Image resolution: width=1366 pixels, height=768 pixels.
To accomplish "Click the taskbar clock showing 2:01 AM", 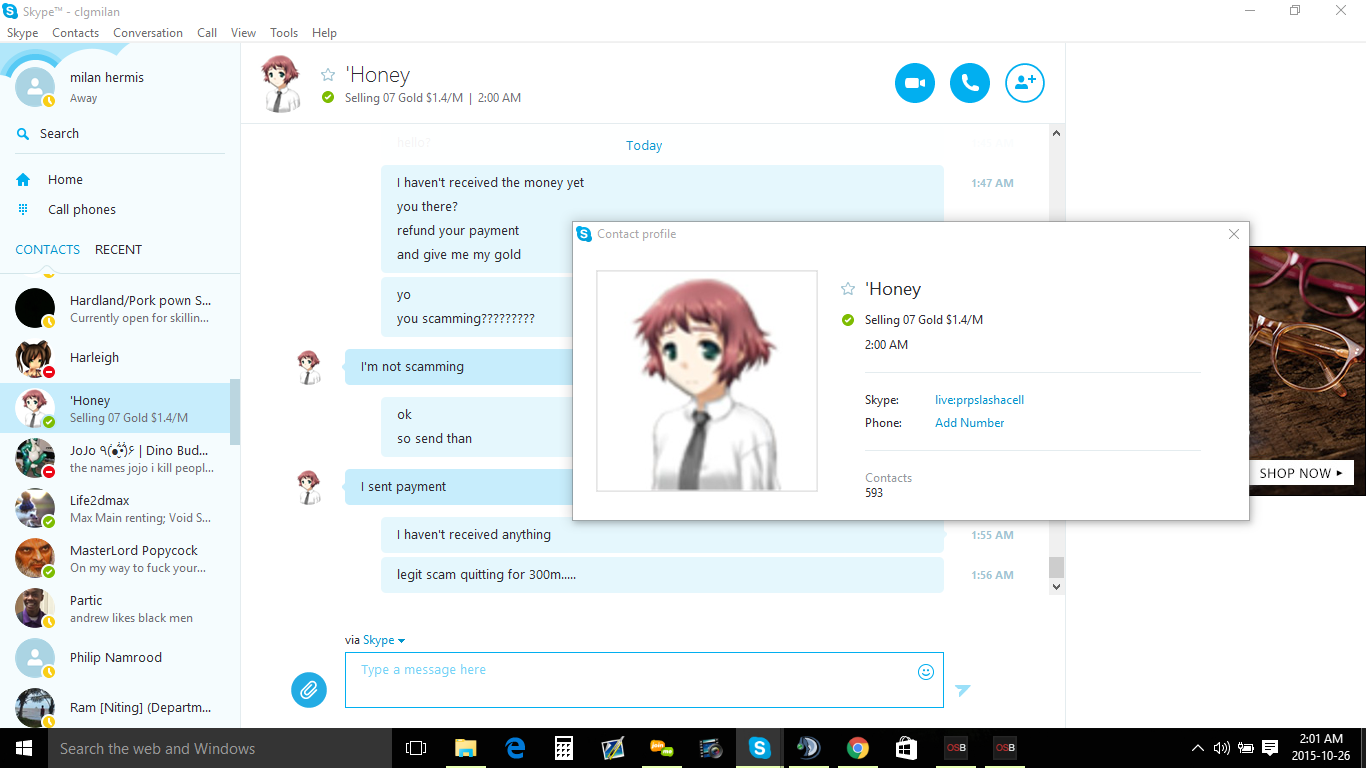I will [x=1322, y=748].
